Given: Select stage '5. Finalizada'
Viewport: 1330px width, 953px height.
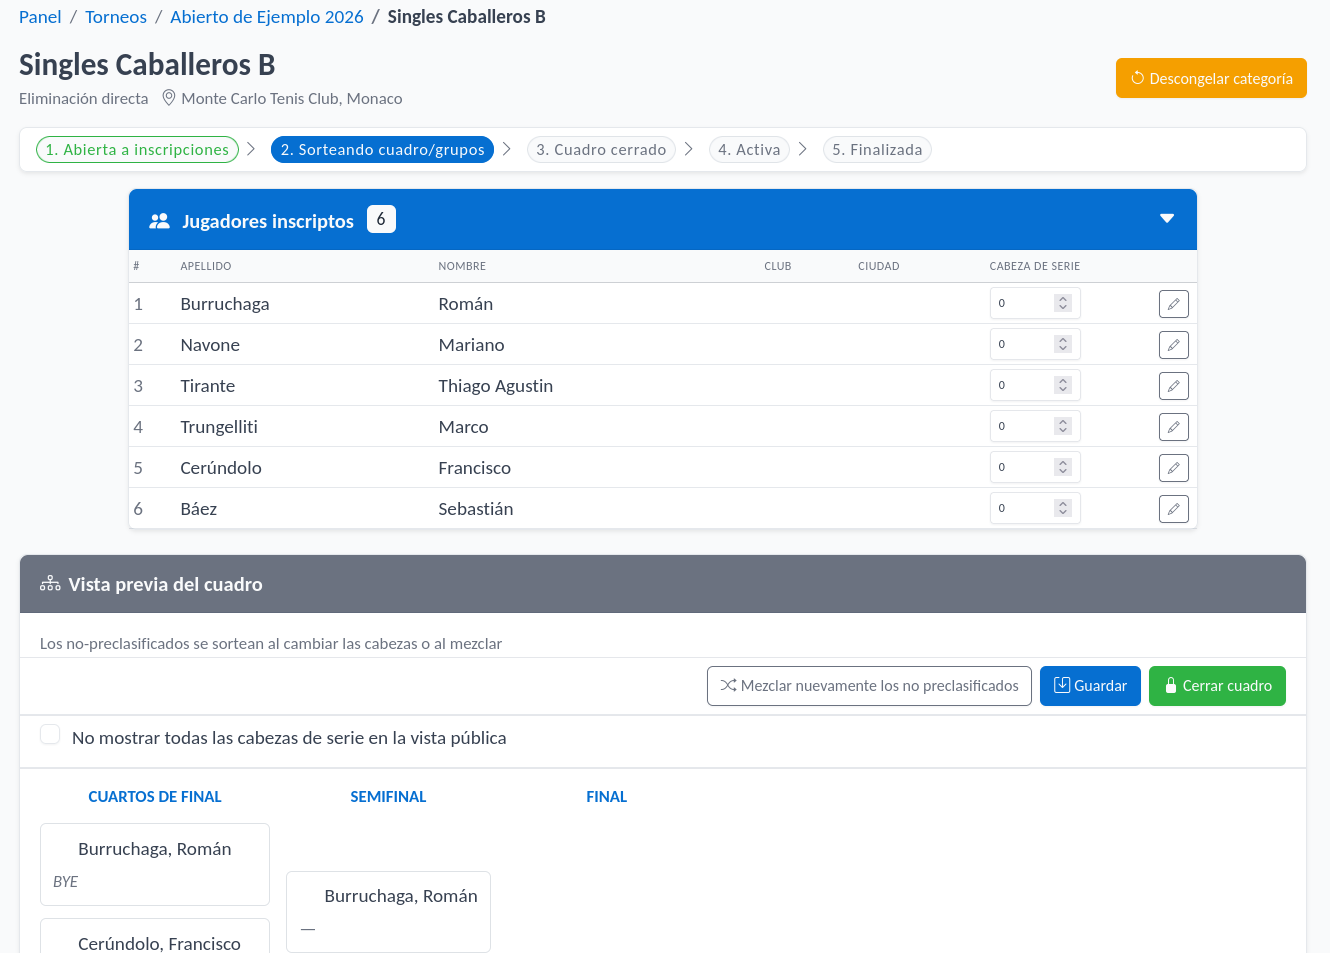Looking at the screenshot, I should point(877,149).
